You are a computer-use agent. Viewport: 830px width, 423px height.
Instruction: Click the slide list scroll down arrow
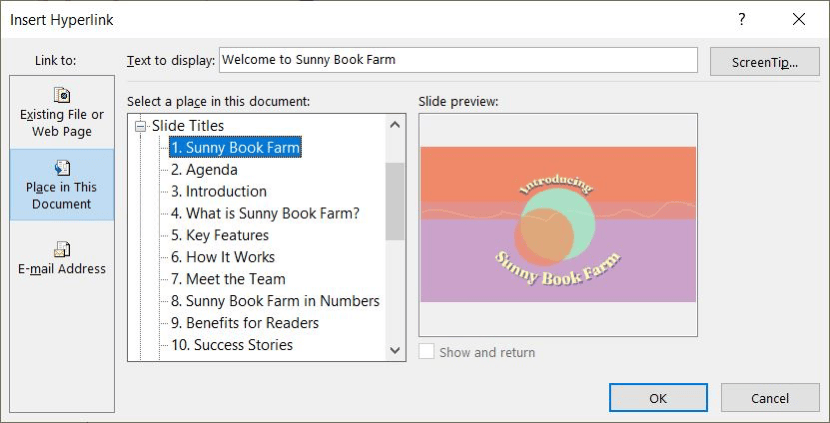395,350
